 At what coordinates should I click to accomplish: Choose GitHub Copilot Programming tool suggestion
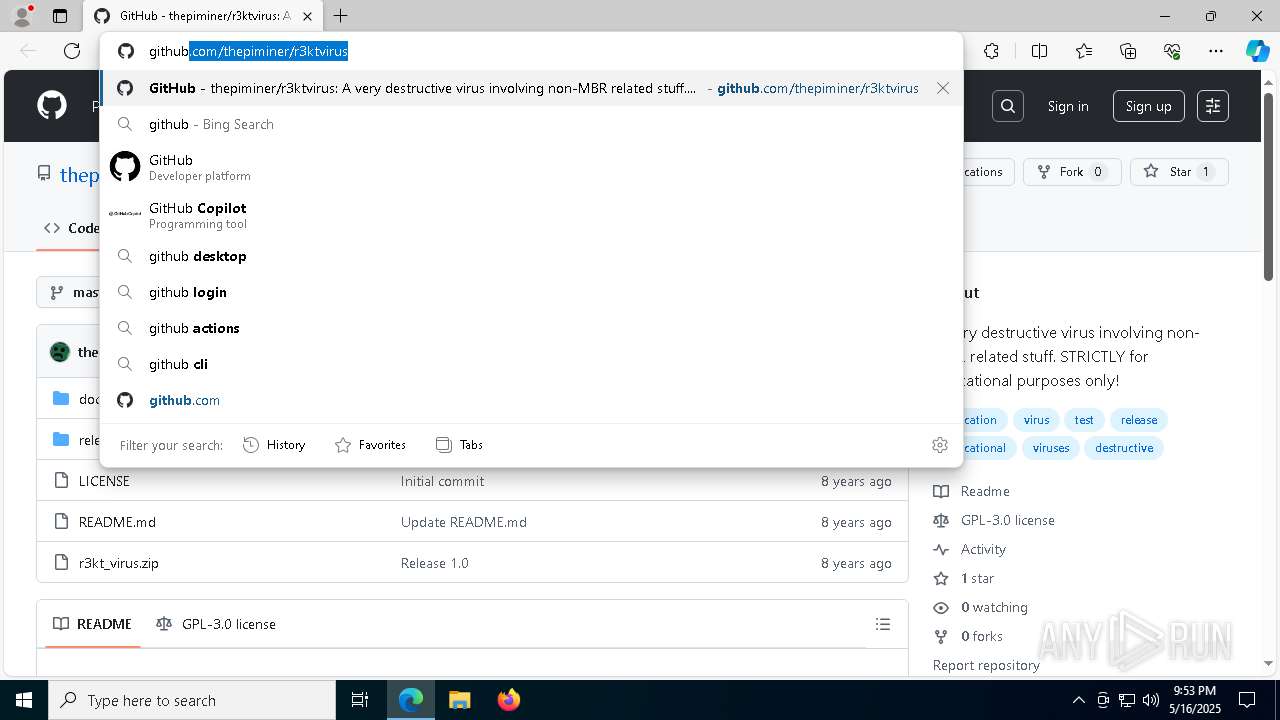click(530, 215)
